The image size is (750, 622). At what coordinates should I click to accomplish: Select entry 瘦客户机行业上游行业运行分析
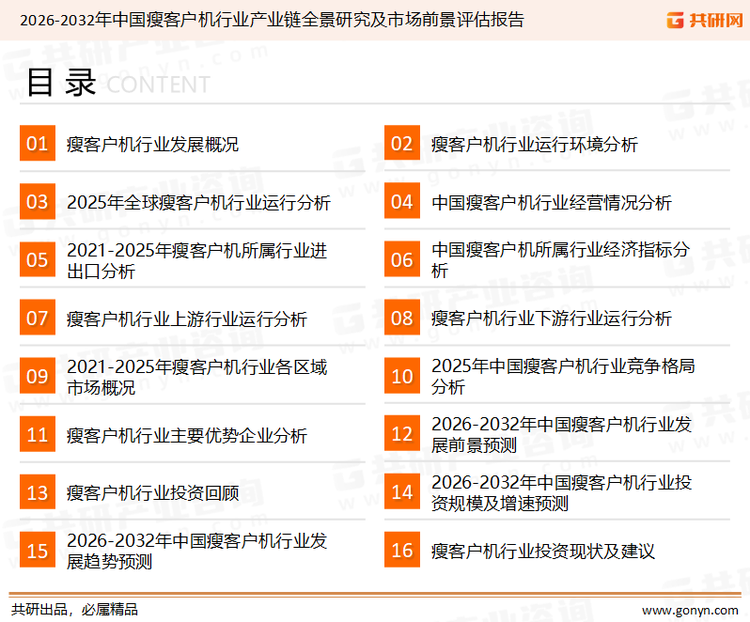coord(187,319)
